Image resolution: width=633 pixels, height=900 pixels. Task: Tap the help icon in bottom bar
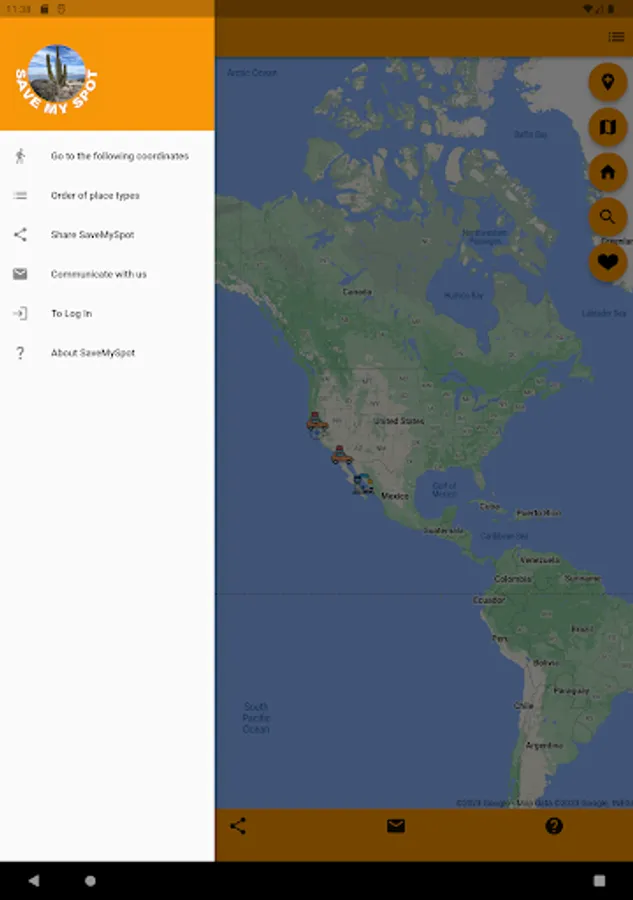554,826
